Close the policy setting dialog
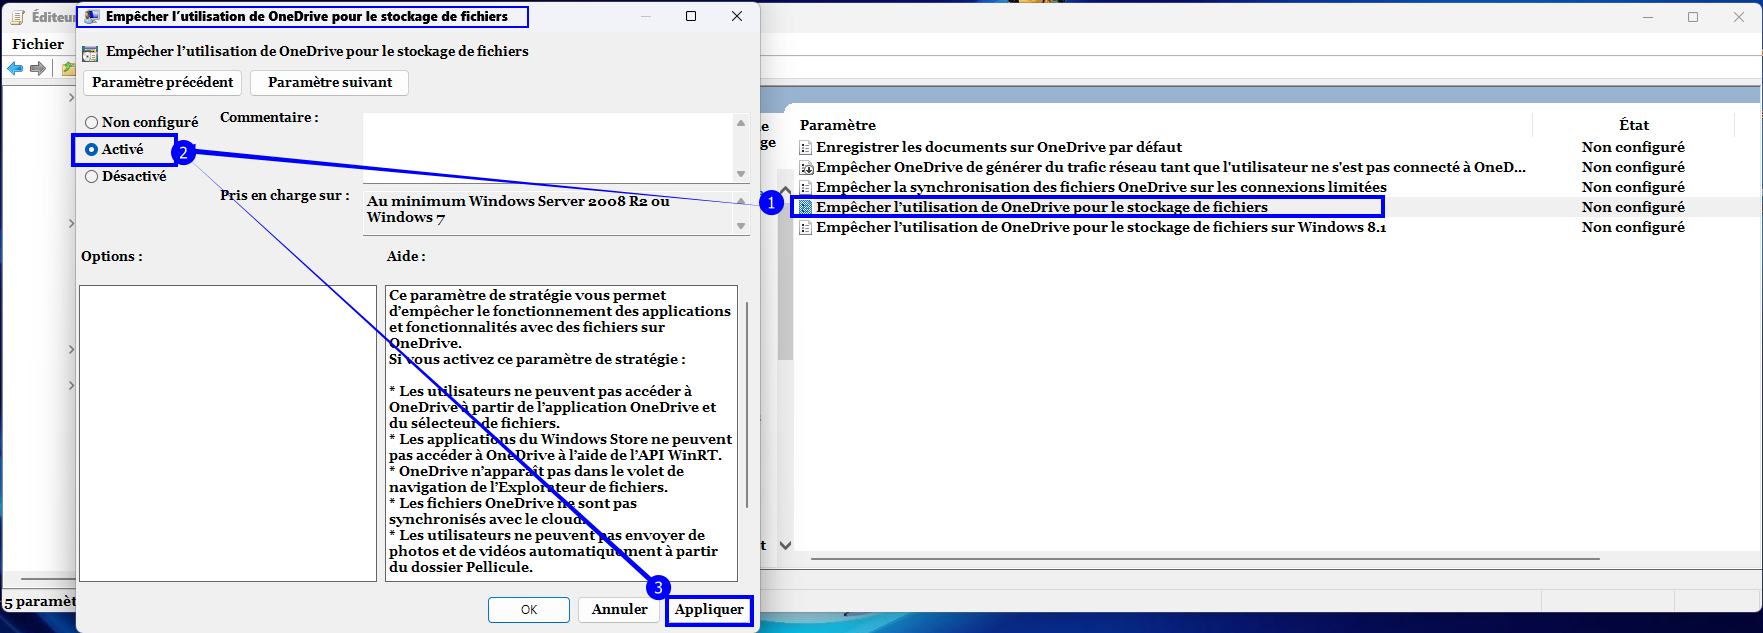Viewport: 1763px width, 633px height. click(x=737, y=16)
